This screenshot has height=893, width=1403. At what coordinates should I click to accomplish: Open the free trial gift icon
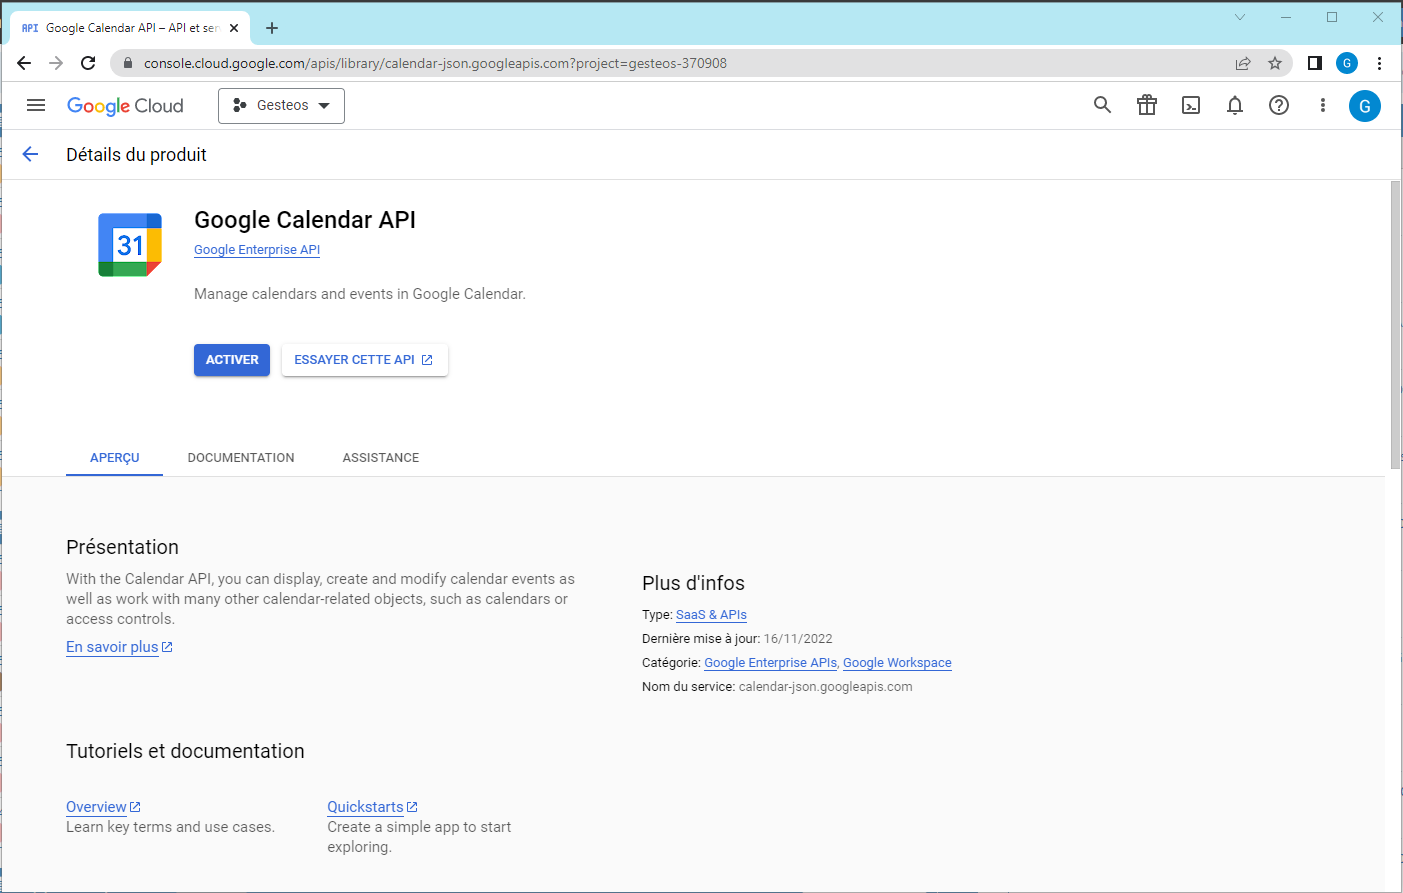point(1146,105)
